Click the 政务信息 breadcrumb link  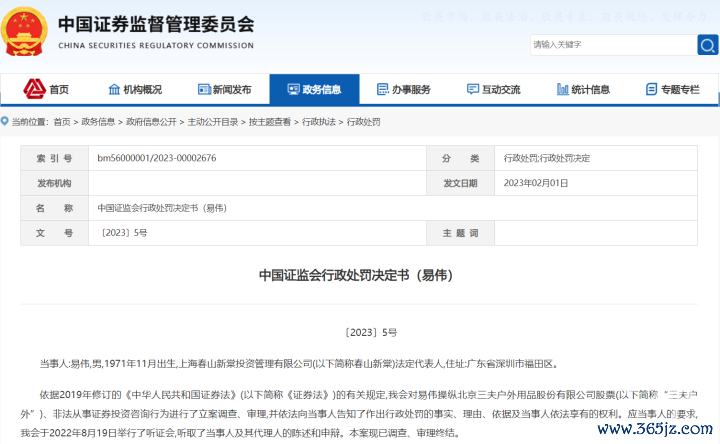pyautogui.click(x=98, y=122)
